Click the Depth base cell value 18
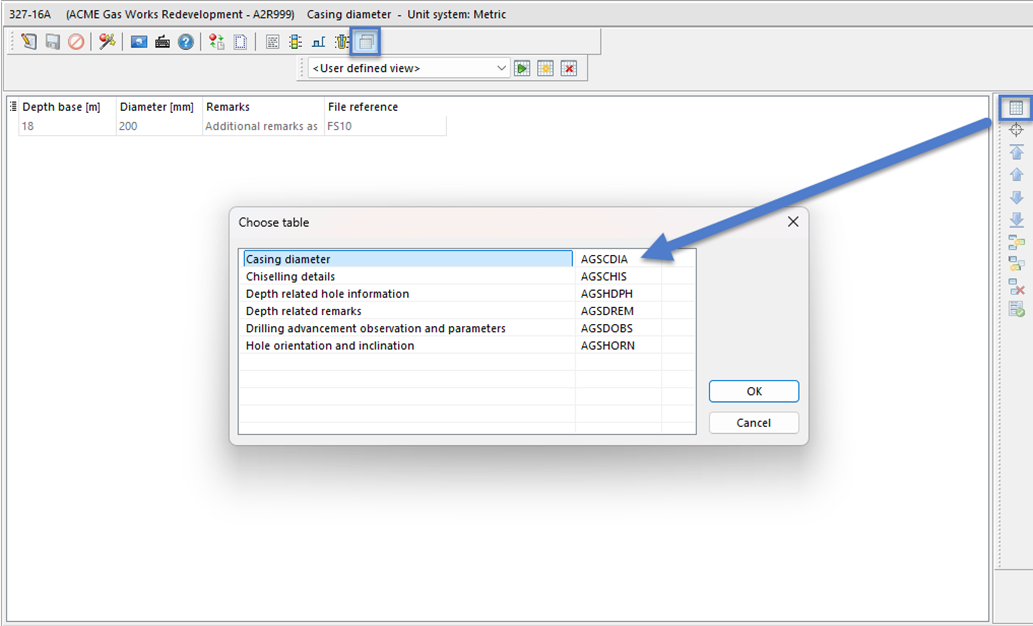1033x626 pixels. 28,127
